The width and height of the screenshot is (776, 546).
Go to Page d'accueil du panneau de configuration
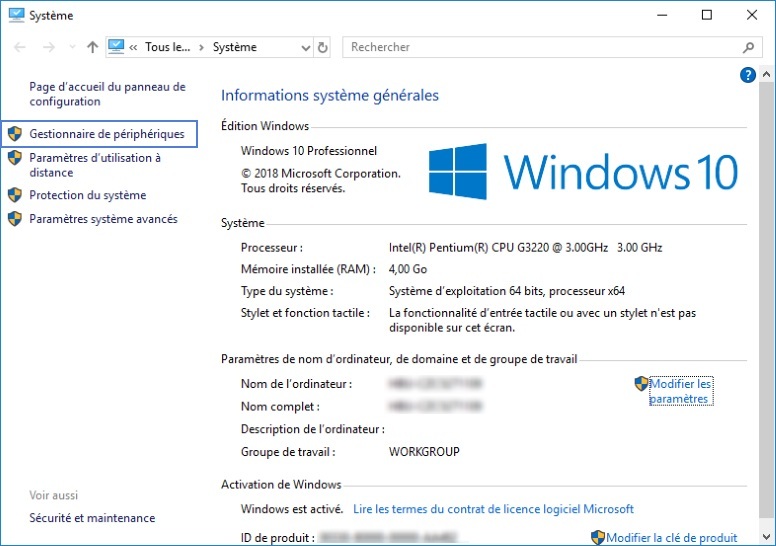107,94
